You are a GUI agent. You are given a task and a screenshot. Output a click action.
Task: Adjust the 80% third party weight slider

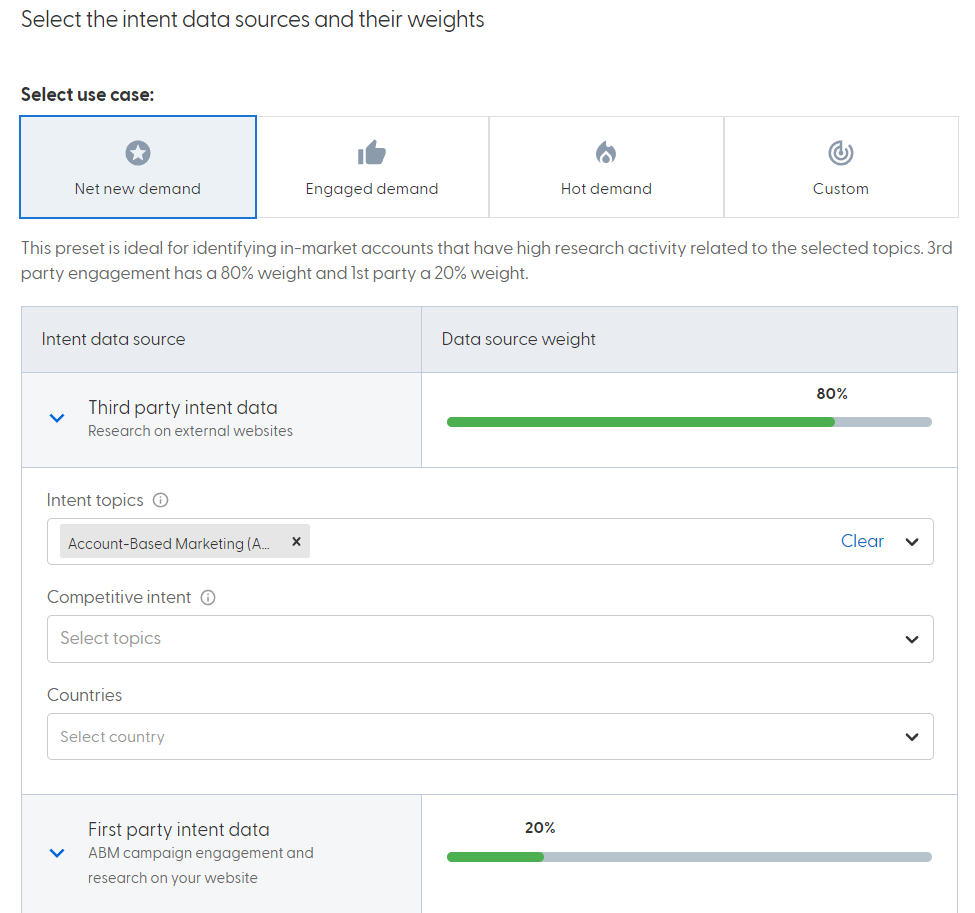point(833,421)
